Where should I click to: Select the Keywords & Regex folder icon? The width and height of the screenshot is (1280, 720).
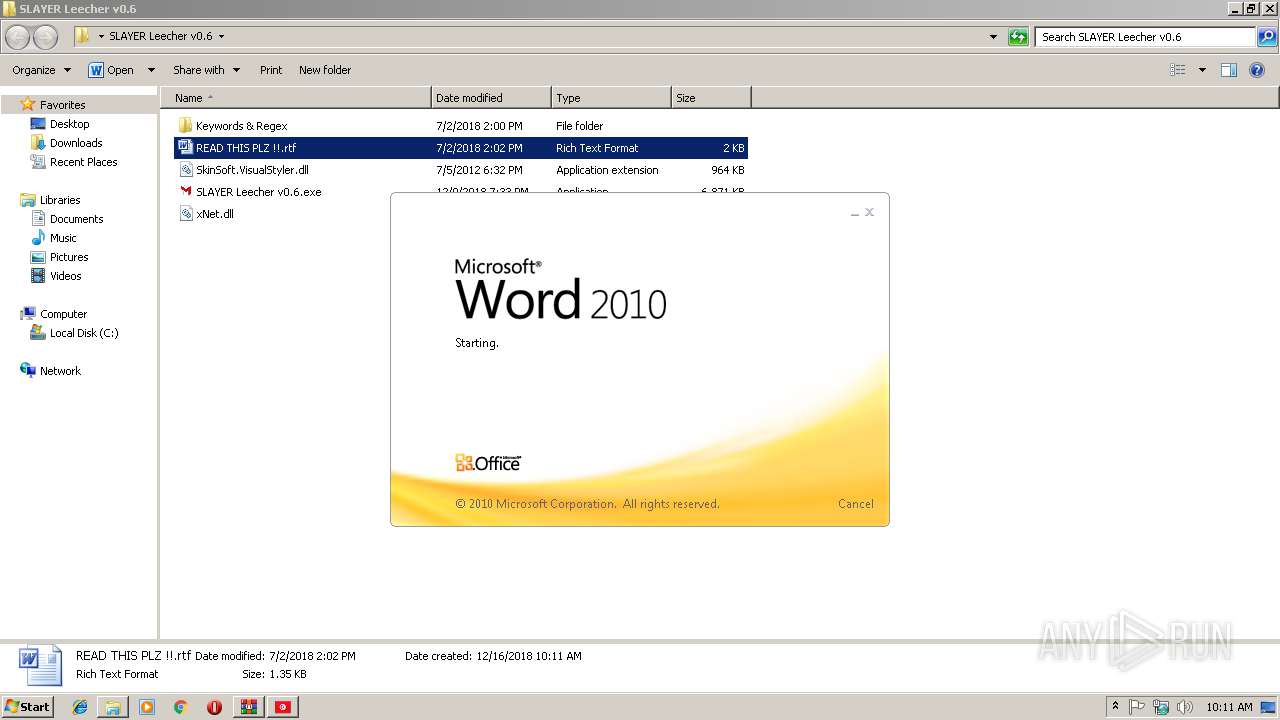click(185, 126)
